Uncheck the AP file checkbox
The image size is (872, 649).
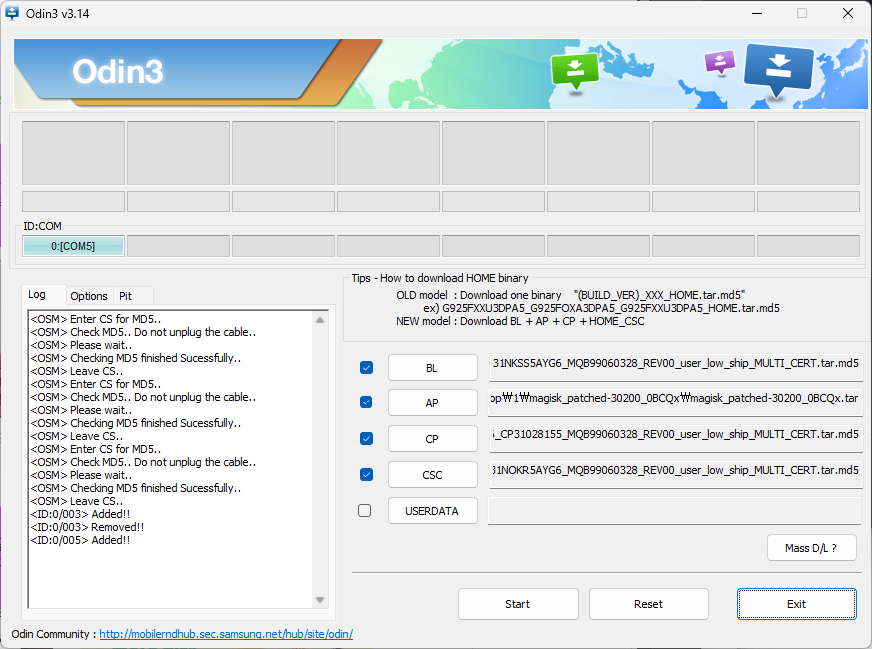tap(366, 402)
